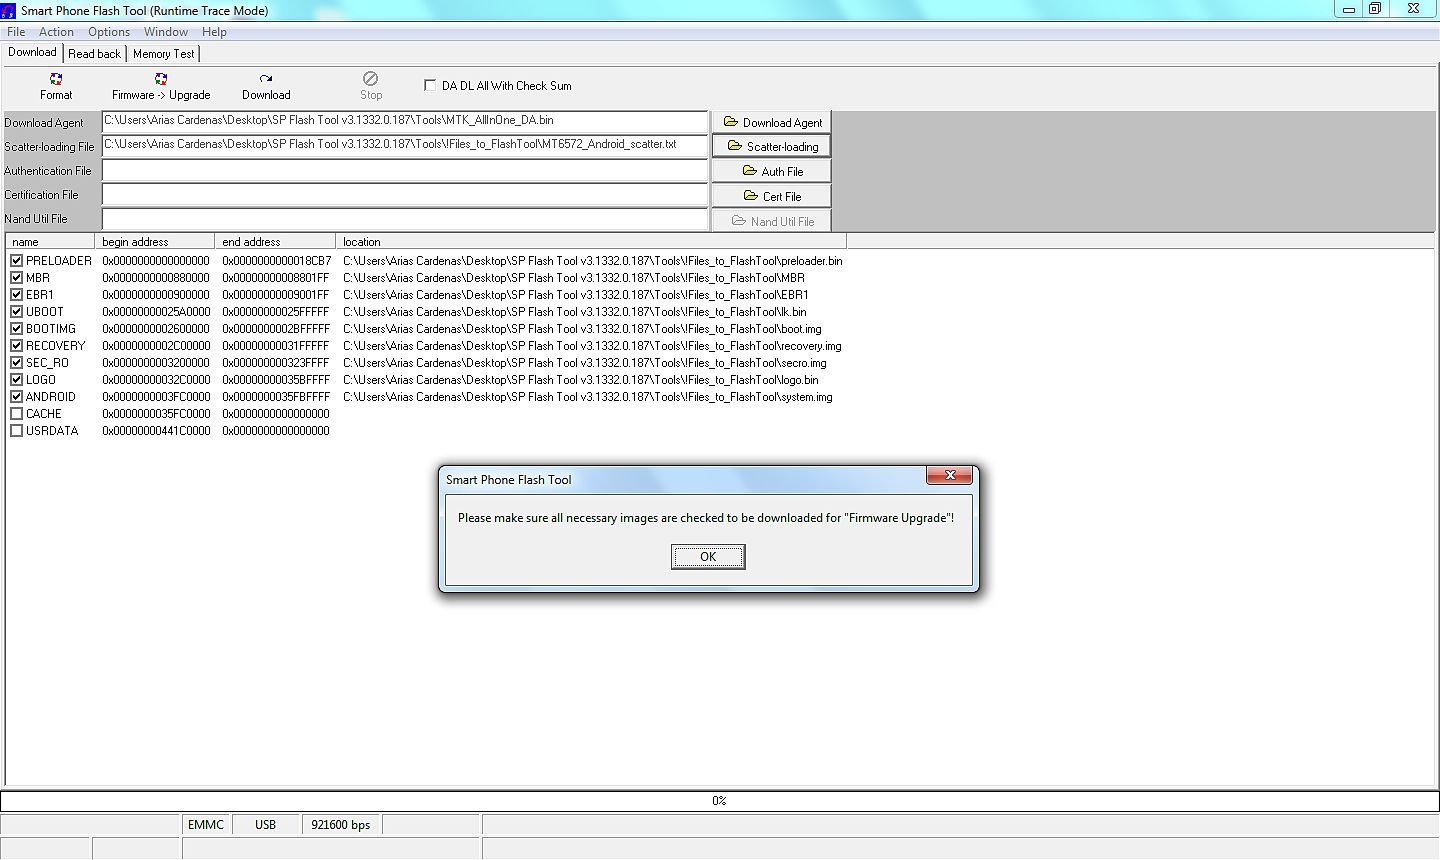
Task: Sort by the name column header
Action: 50,242
